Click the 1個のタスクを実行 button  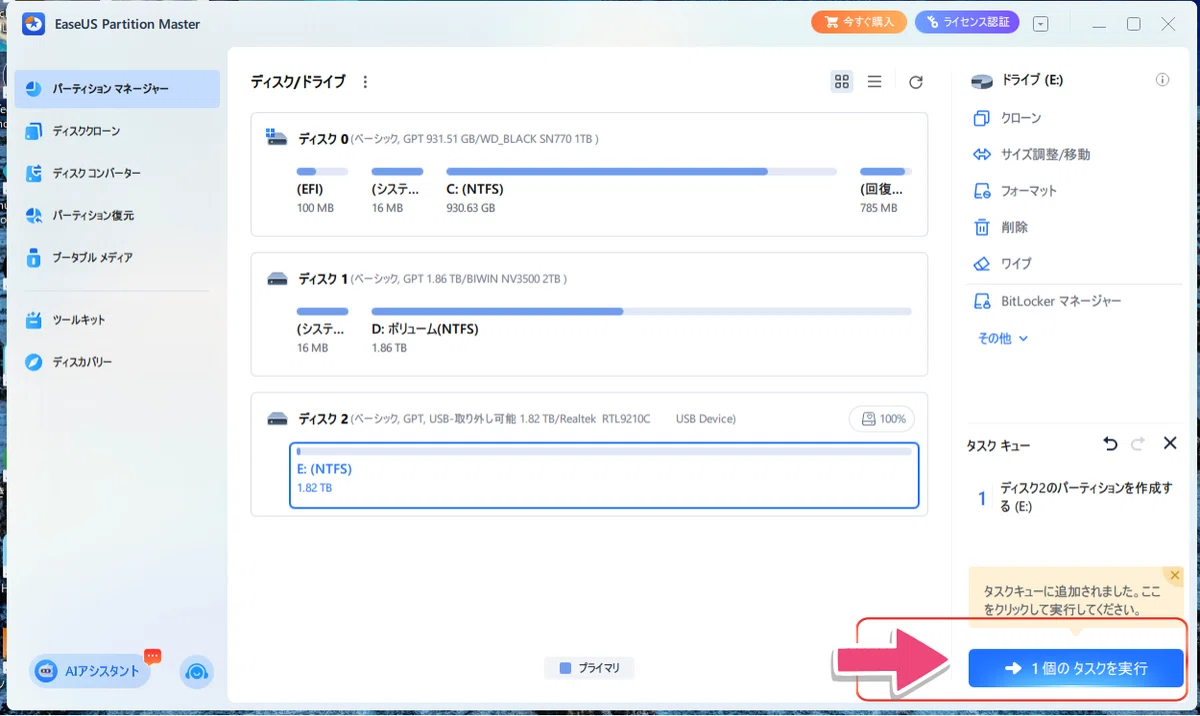[1075, 668]
